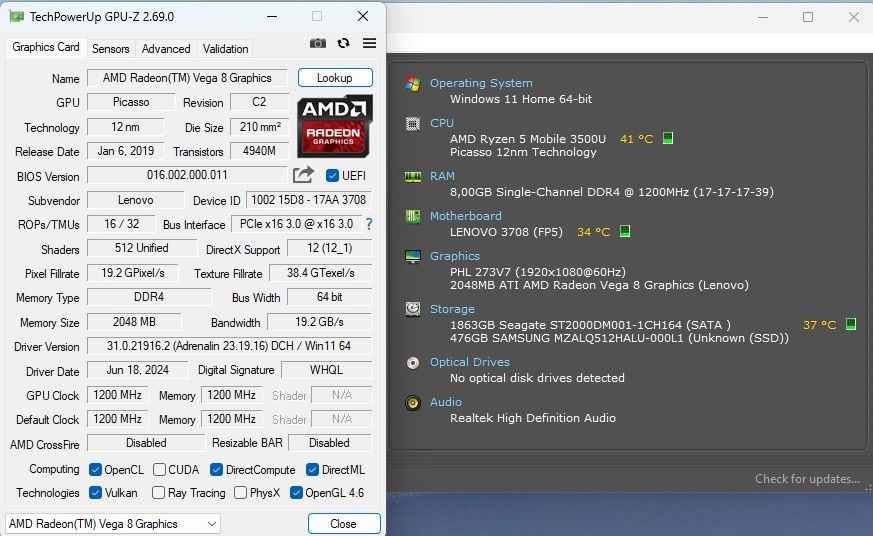This screenshot has height=536, width=873.
Task: Click the Device ID field 1002 15D8
Action: point(308,200)
